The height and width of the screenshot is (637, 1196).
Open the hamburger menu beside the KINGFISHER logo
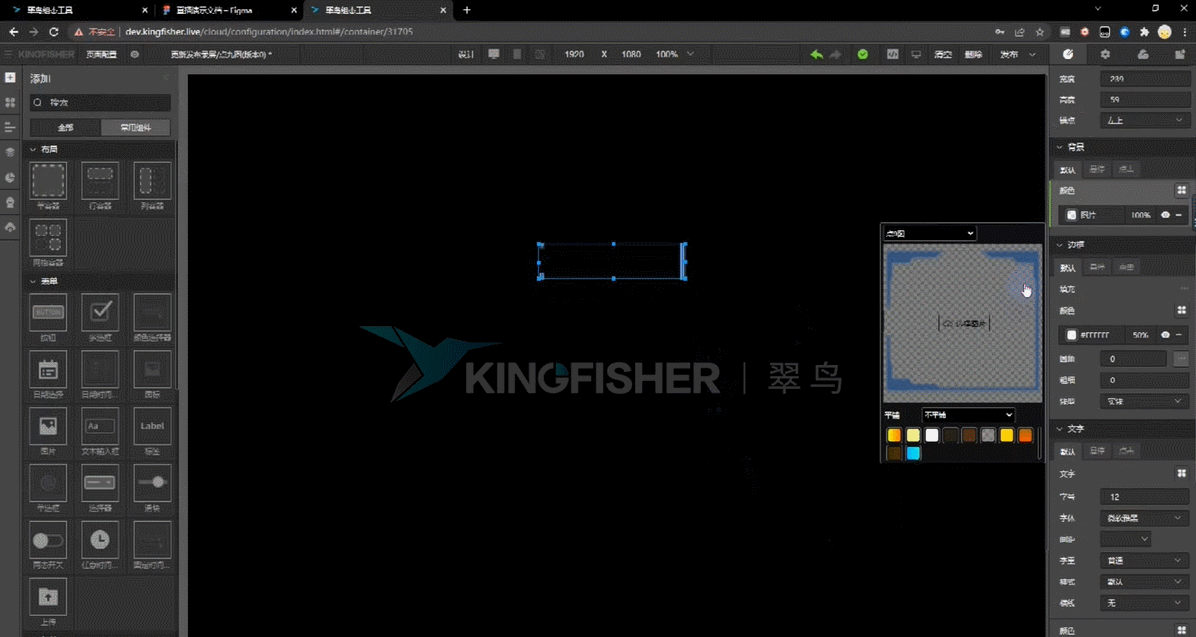coord(8,54)
